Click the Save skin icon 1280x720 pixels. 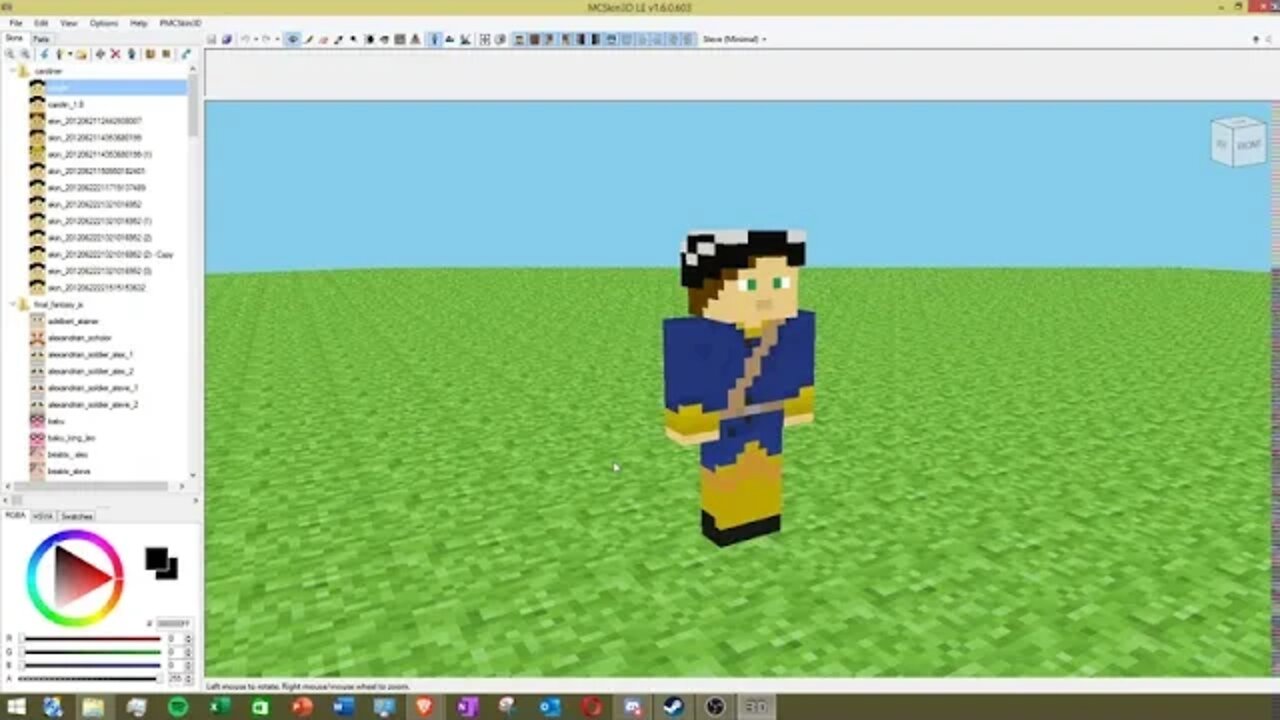pyautogui.click(x=211, y=39)
